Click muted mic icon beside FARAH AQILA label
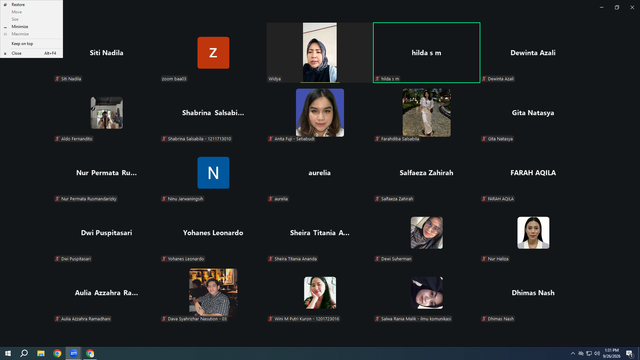This screenshot has width=640, height=360. pos(484,199)
